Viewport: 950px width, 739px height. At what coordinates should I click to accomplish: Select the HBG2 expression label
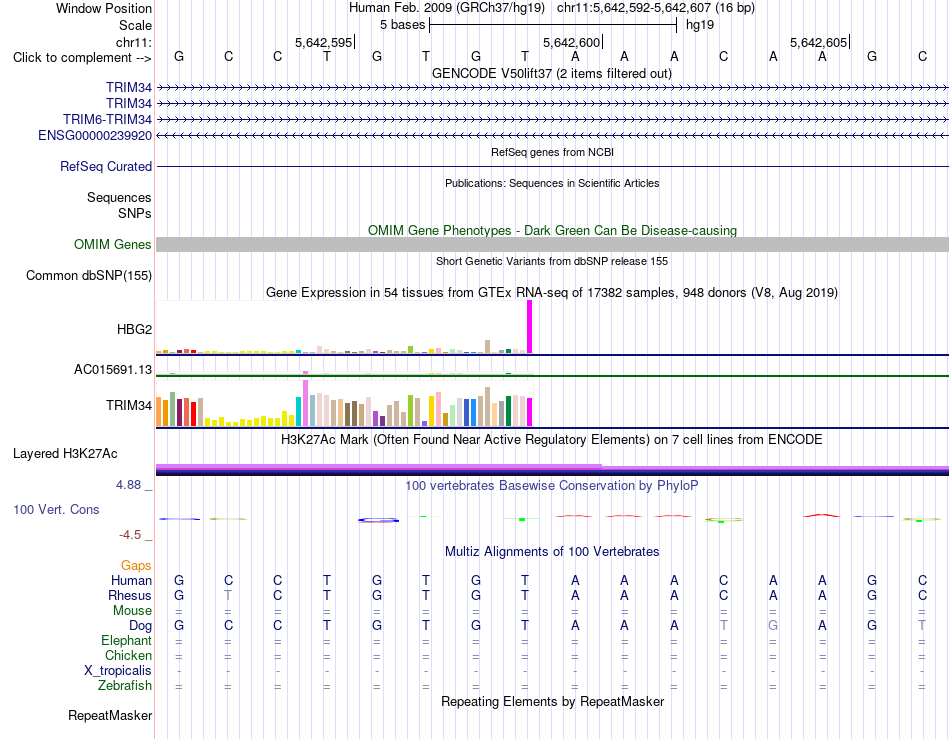pos(134,330)
